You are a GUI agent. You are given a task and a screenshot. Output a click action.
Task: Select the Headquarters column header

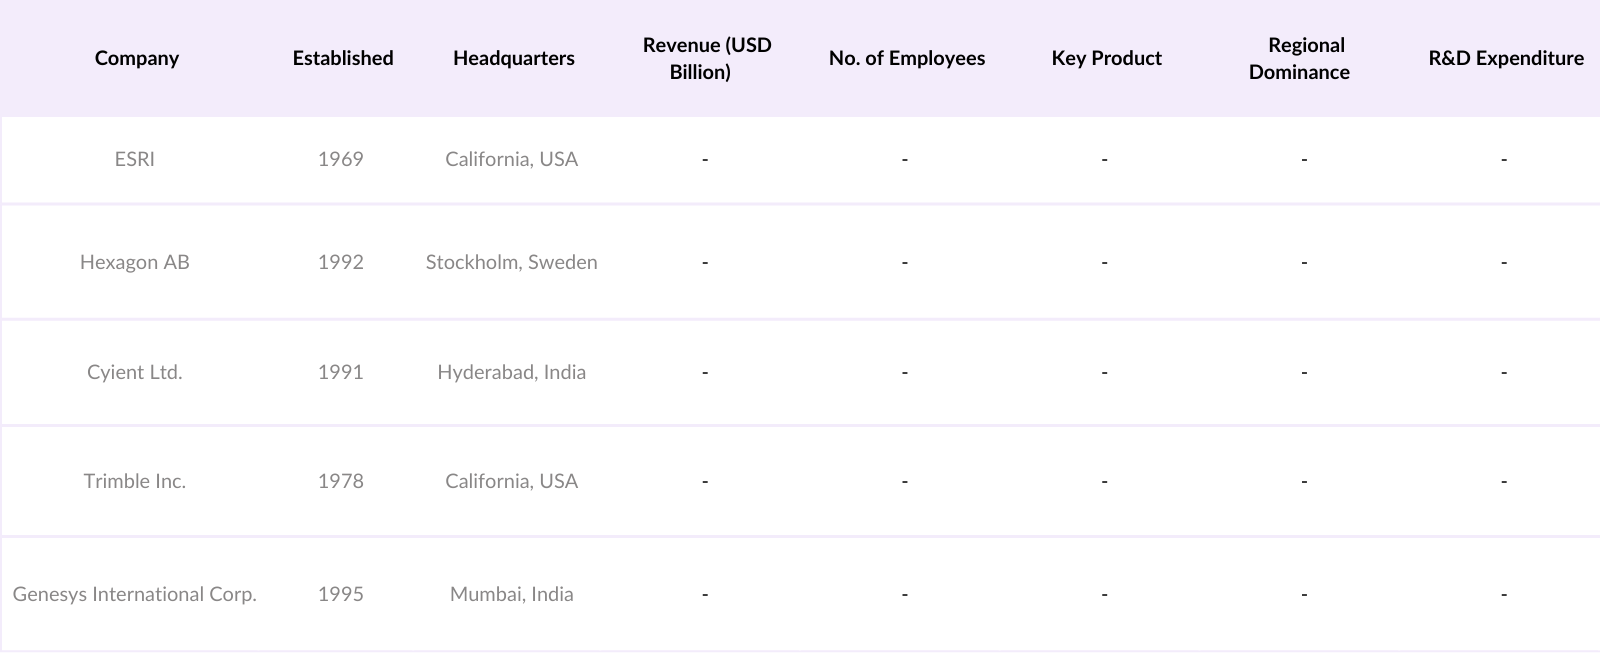click(x=513, y=58)
